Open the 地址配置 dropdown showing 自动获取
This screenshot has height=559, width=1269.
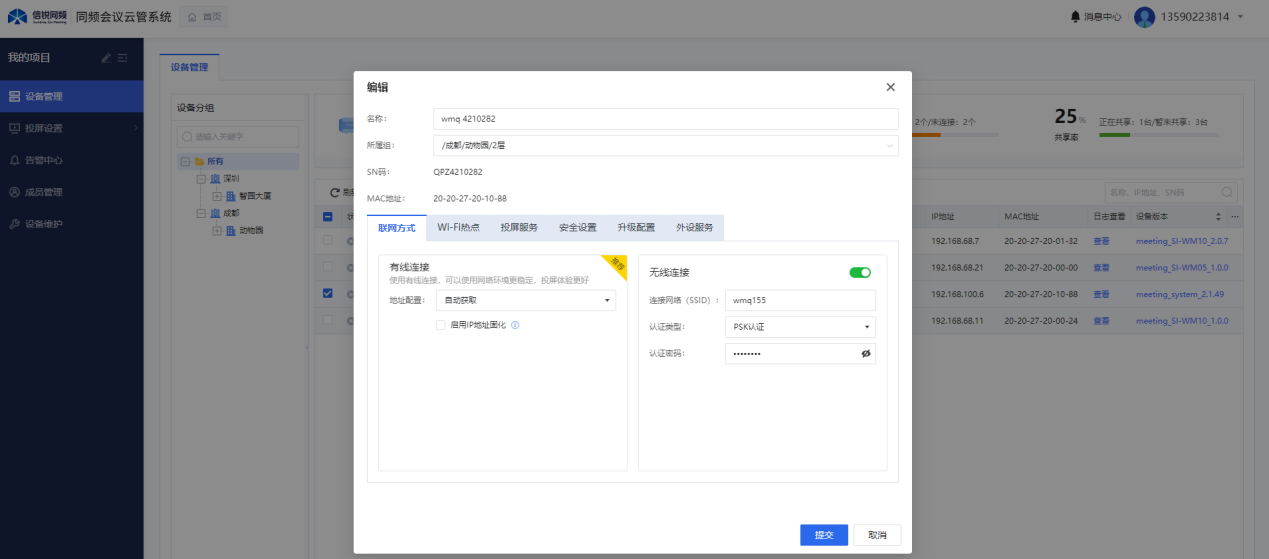click(x=526, y=300)
